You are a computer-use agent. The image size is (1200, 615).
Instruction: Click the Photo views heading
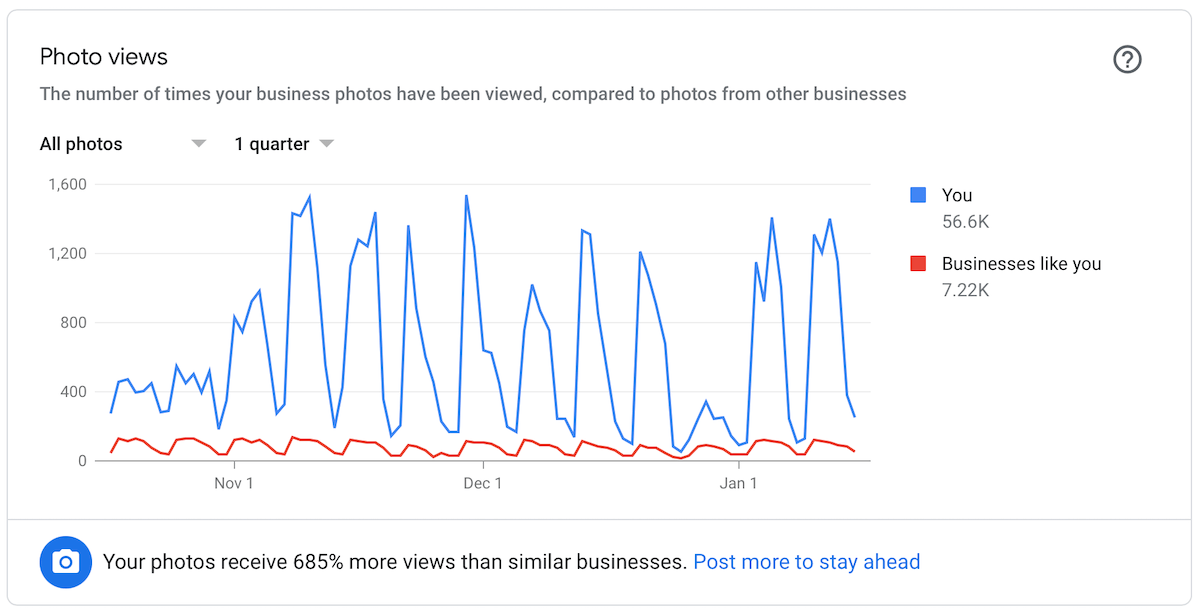(x=104, y=57)
